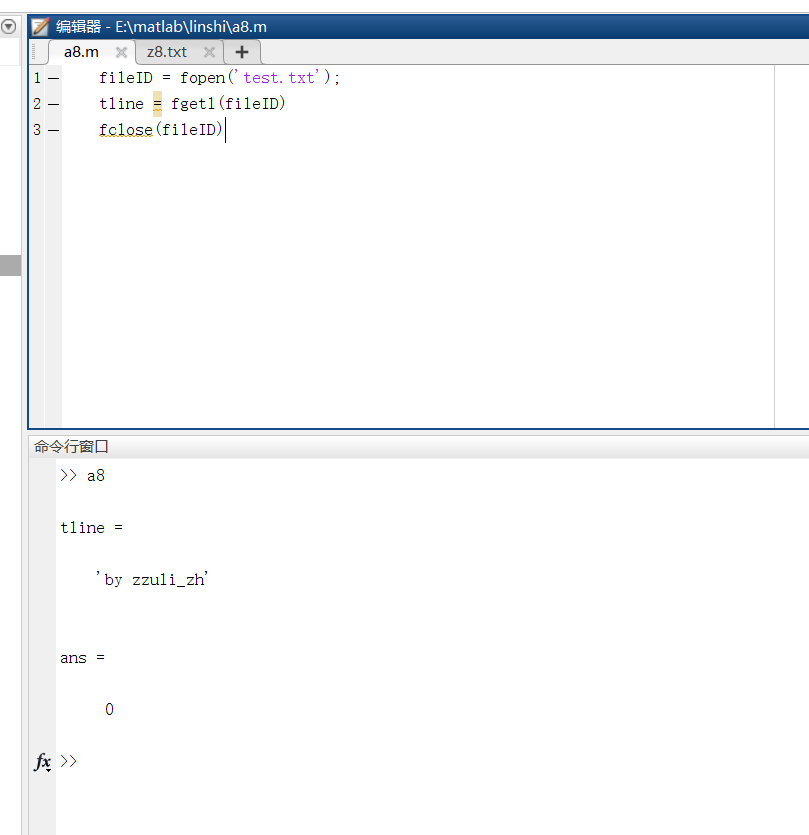Click the highlighted equals sign warning on line 2
This screenshot has height=835, width=809.
click(158, 104)
